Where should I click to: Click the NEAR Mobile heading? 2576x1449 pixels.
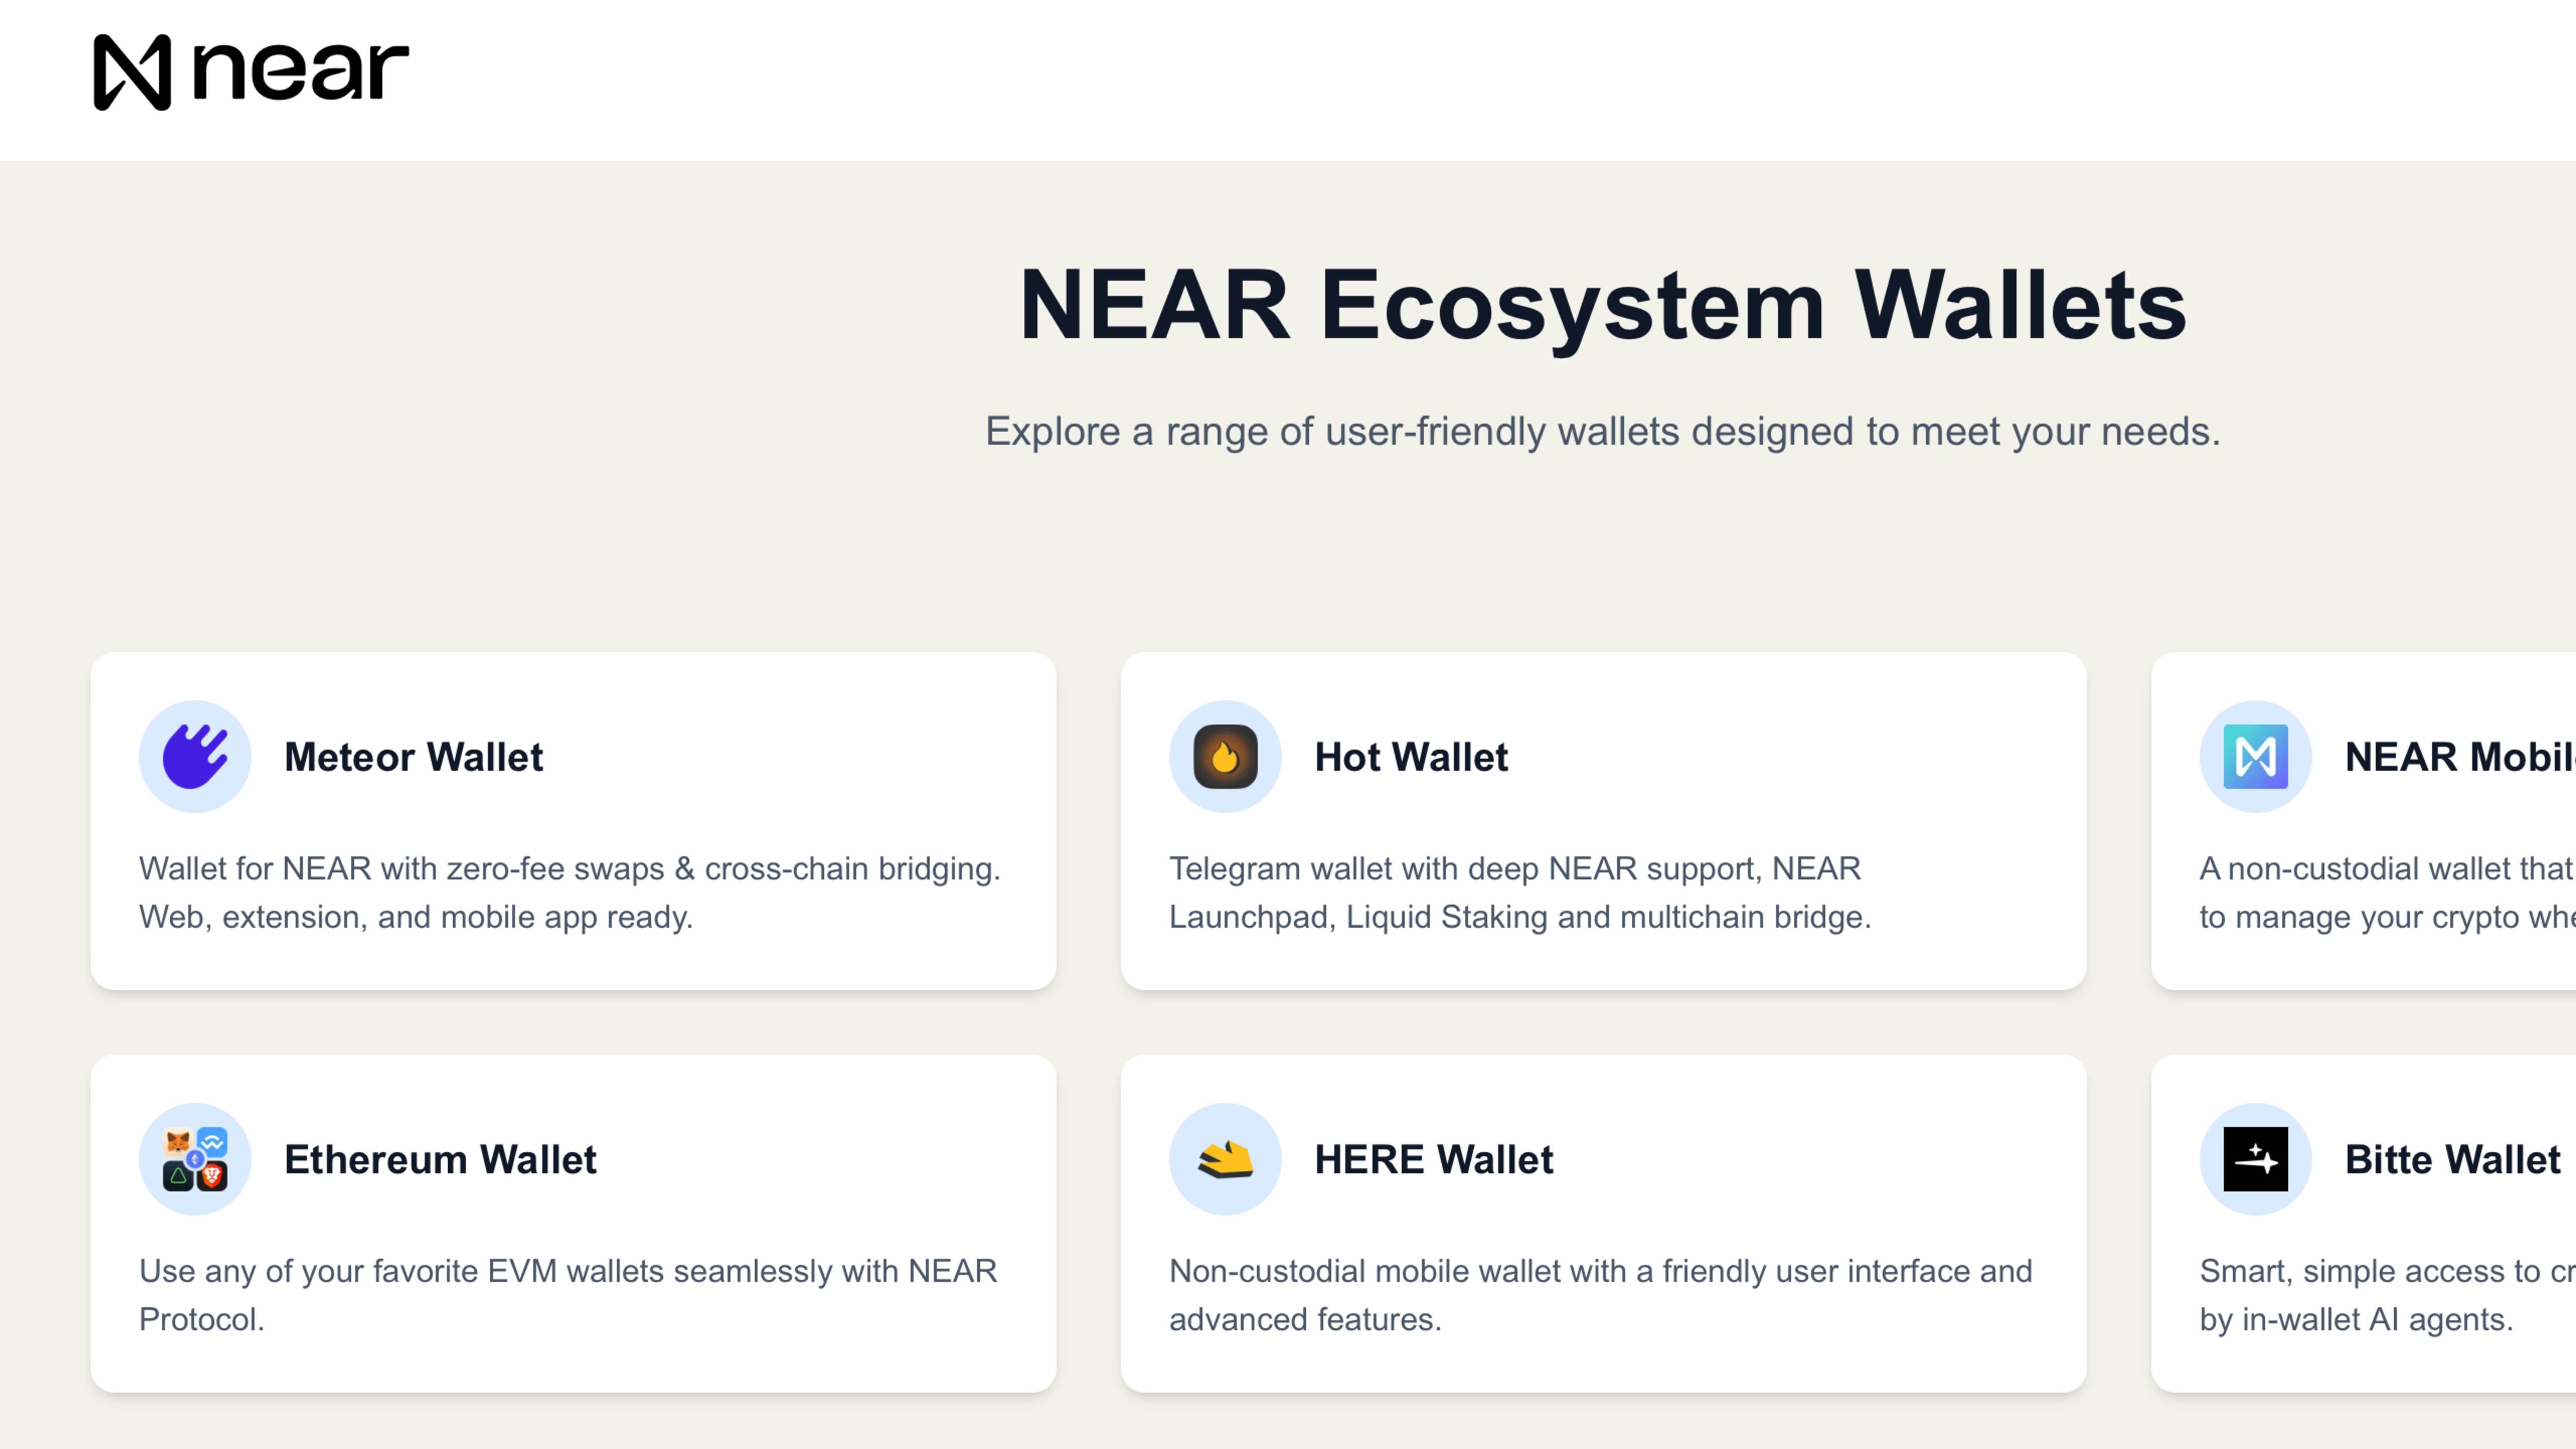coord(2460,757)
